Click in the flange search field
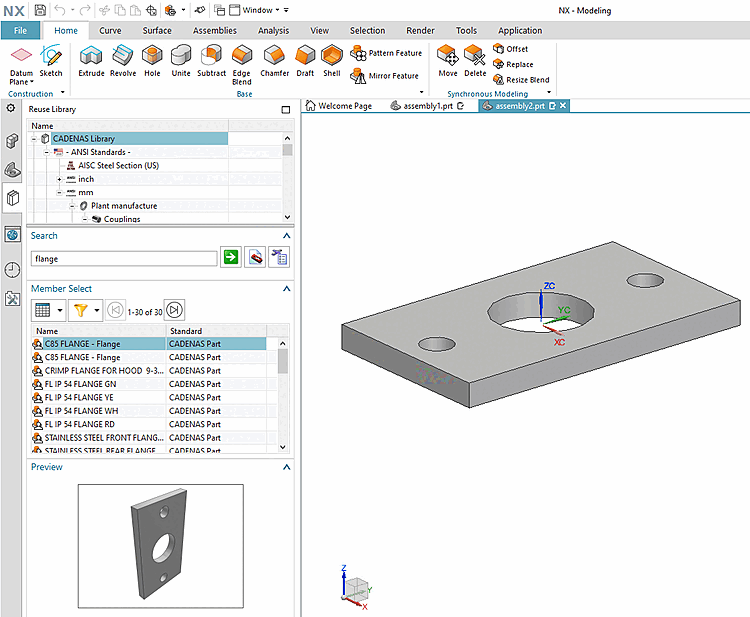The image size is (750, 617). (124, 259)
